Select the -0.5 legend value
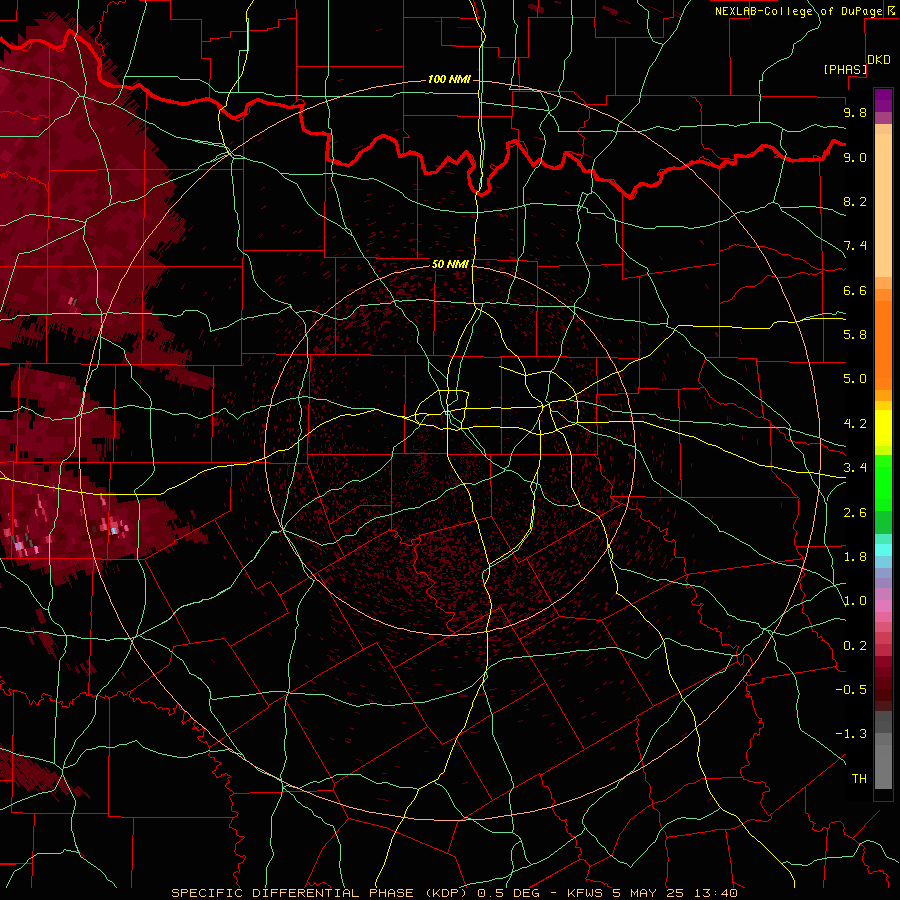Viewport: 900px width, 900px height. coord(851,690)
